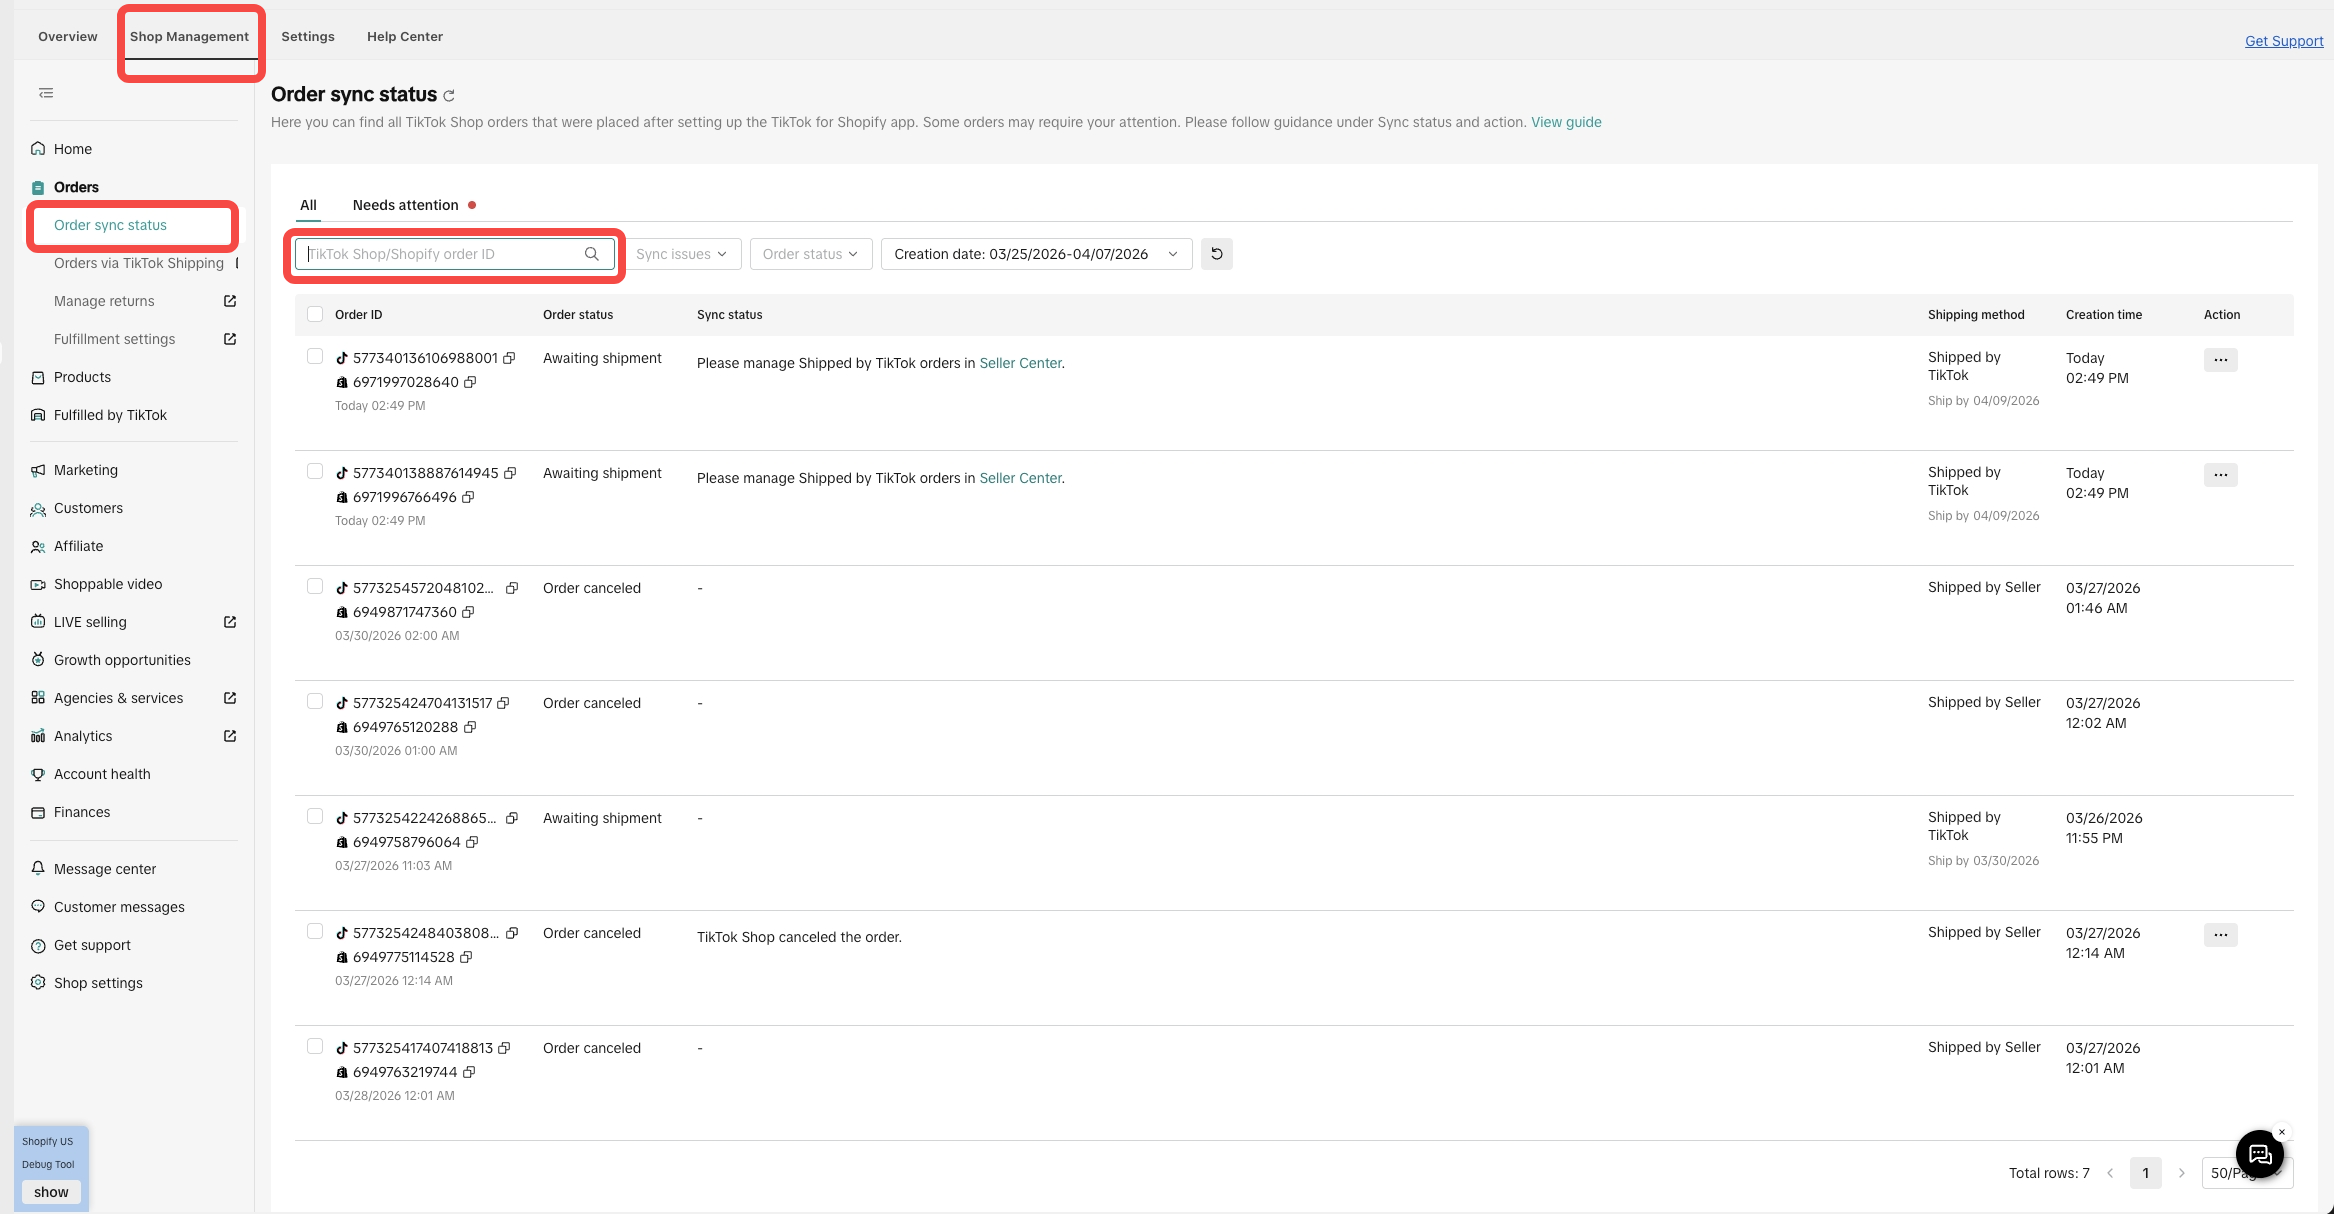
Task: Select checkbox for order 577325417407418813
Action: 315,1046
